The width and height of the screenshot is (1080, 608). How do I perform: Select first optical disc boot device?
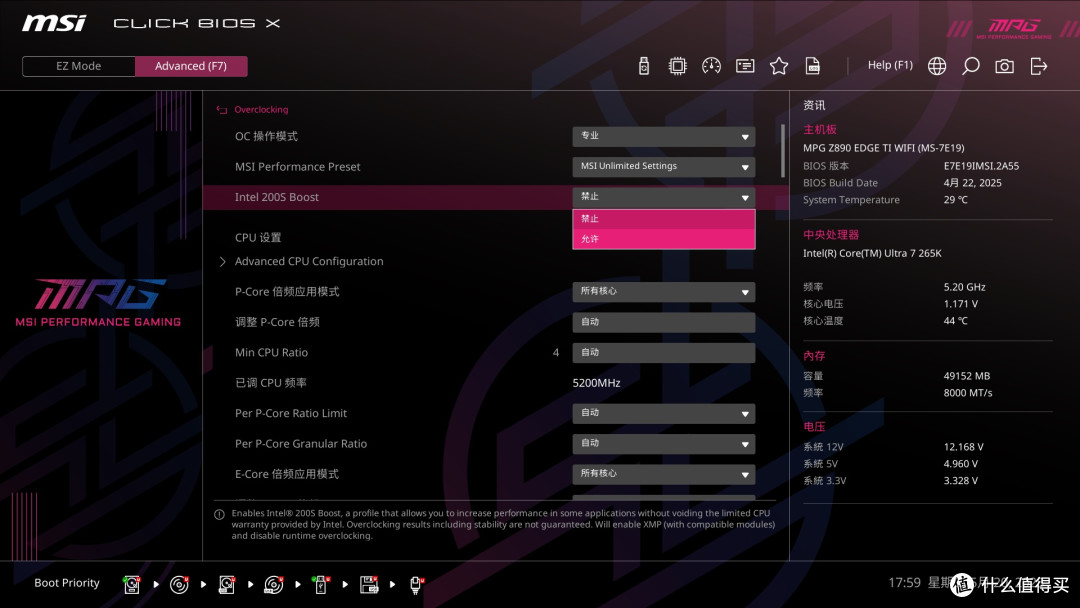coord(179,585)
